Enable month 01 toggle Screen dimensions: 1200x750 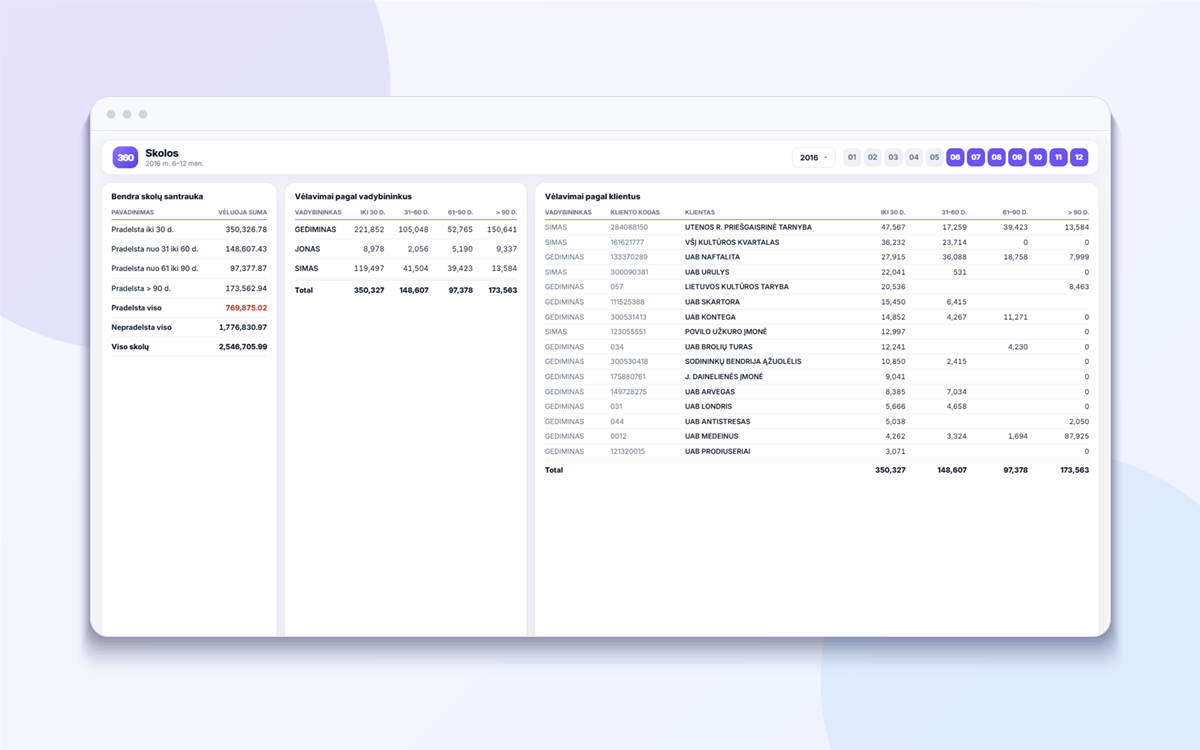[x=852, y=157]
